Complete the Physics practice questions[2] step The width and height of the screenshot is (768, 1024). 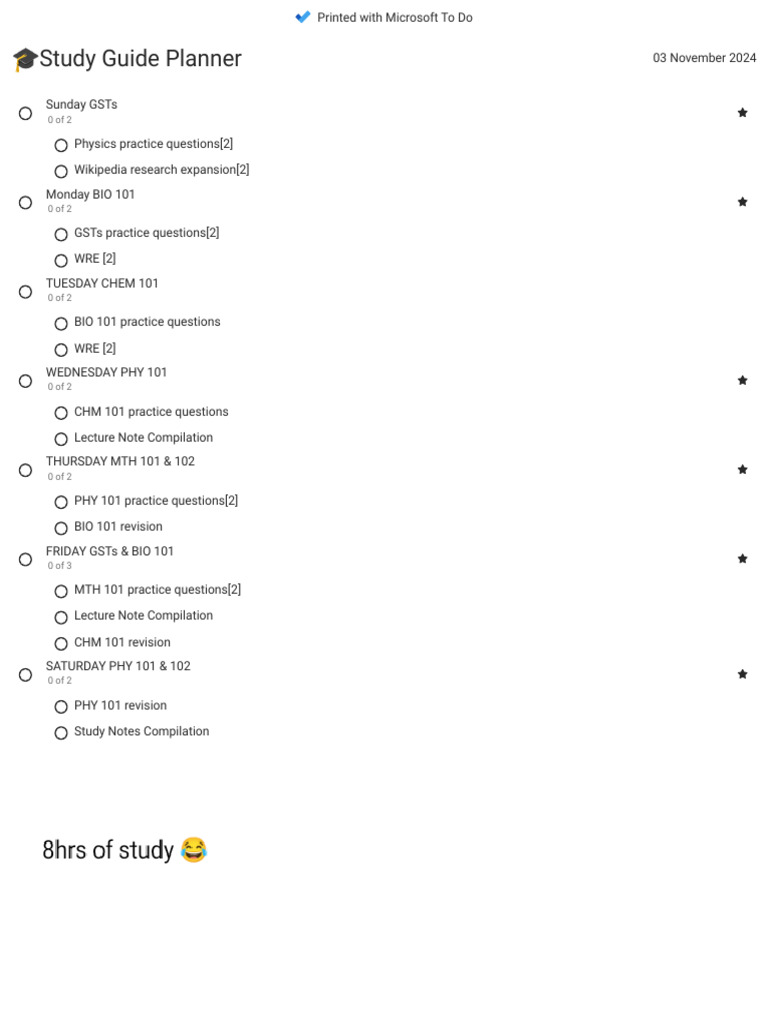coord(61,145)
